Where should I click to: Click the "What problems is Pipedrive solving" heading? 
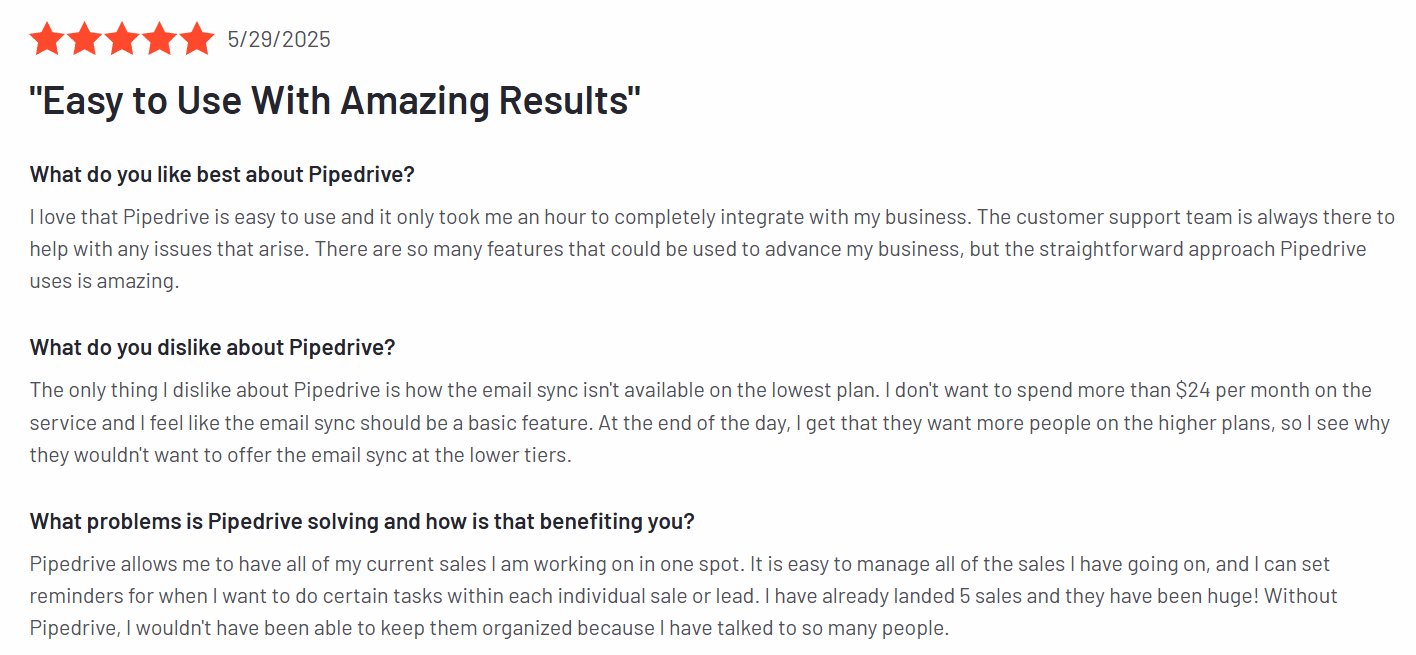click(x=362, y=522)
